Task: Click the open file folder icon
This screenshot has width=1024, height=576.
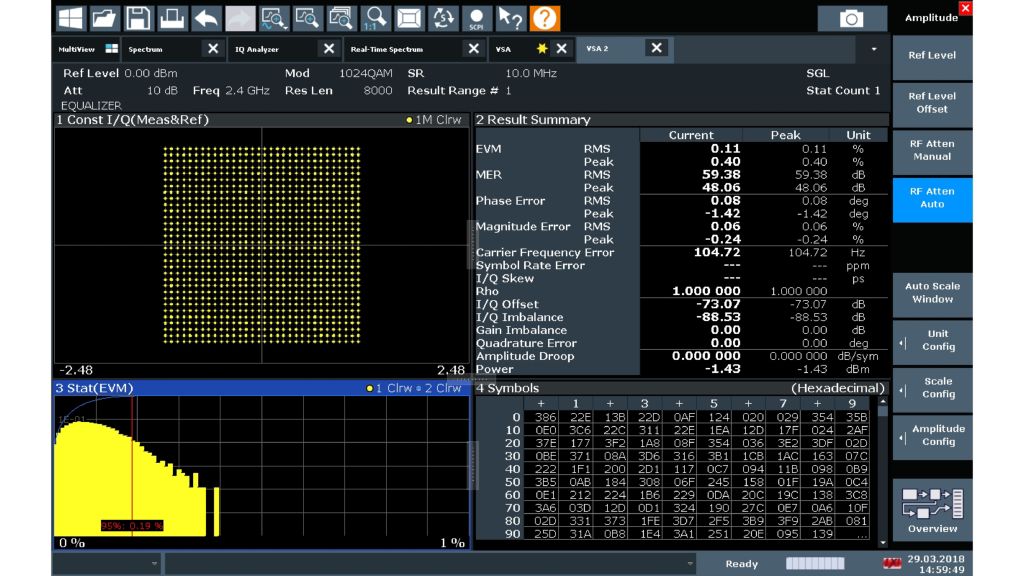Action: [x=104, y=18]
